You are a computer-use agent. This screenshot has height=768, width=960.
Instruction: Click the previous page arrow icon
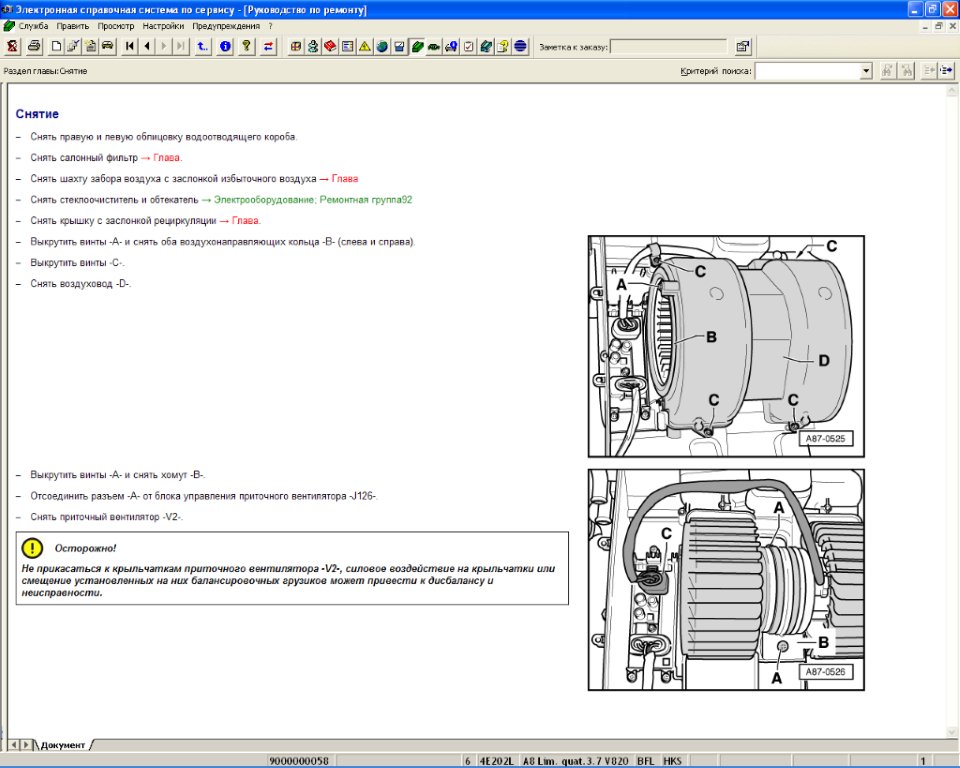147,46
